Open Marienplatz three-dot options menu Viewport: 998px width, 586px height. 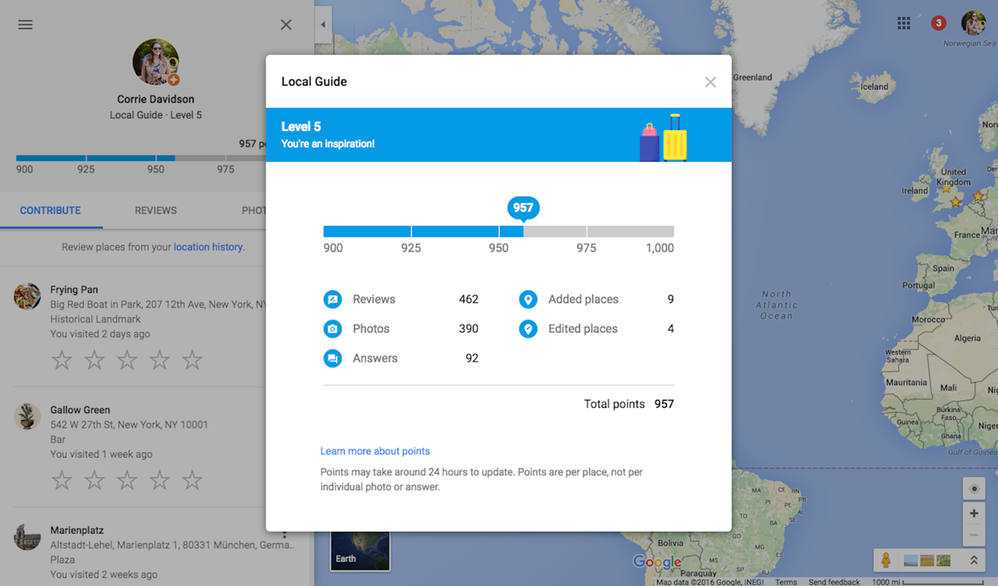pos(285,533)
